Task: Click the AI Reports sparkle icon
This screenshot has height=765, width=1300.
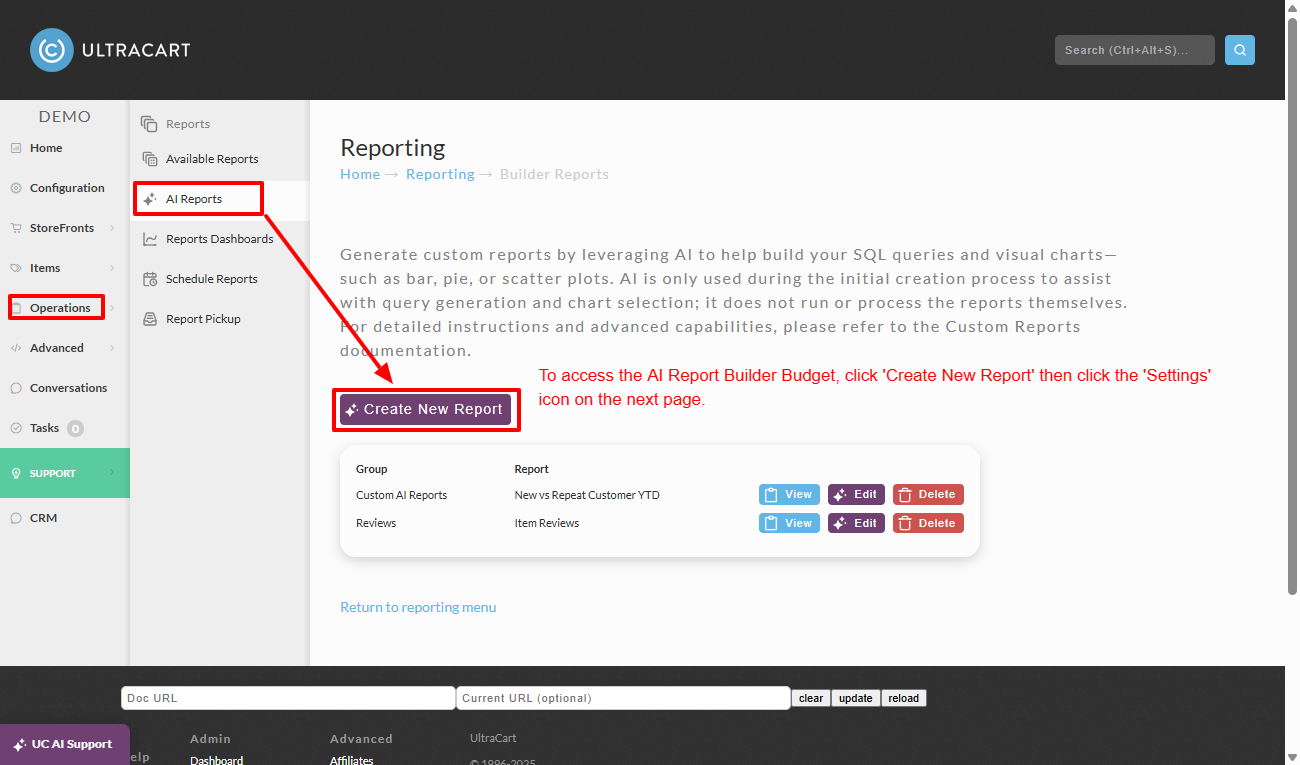Action: 150,199
